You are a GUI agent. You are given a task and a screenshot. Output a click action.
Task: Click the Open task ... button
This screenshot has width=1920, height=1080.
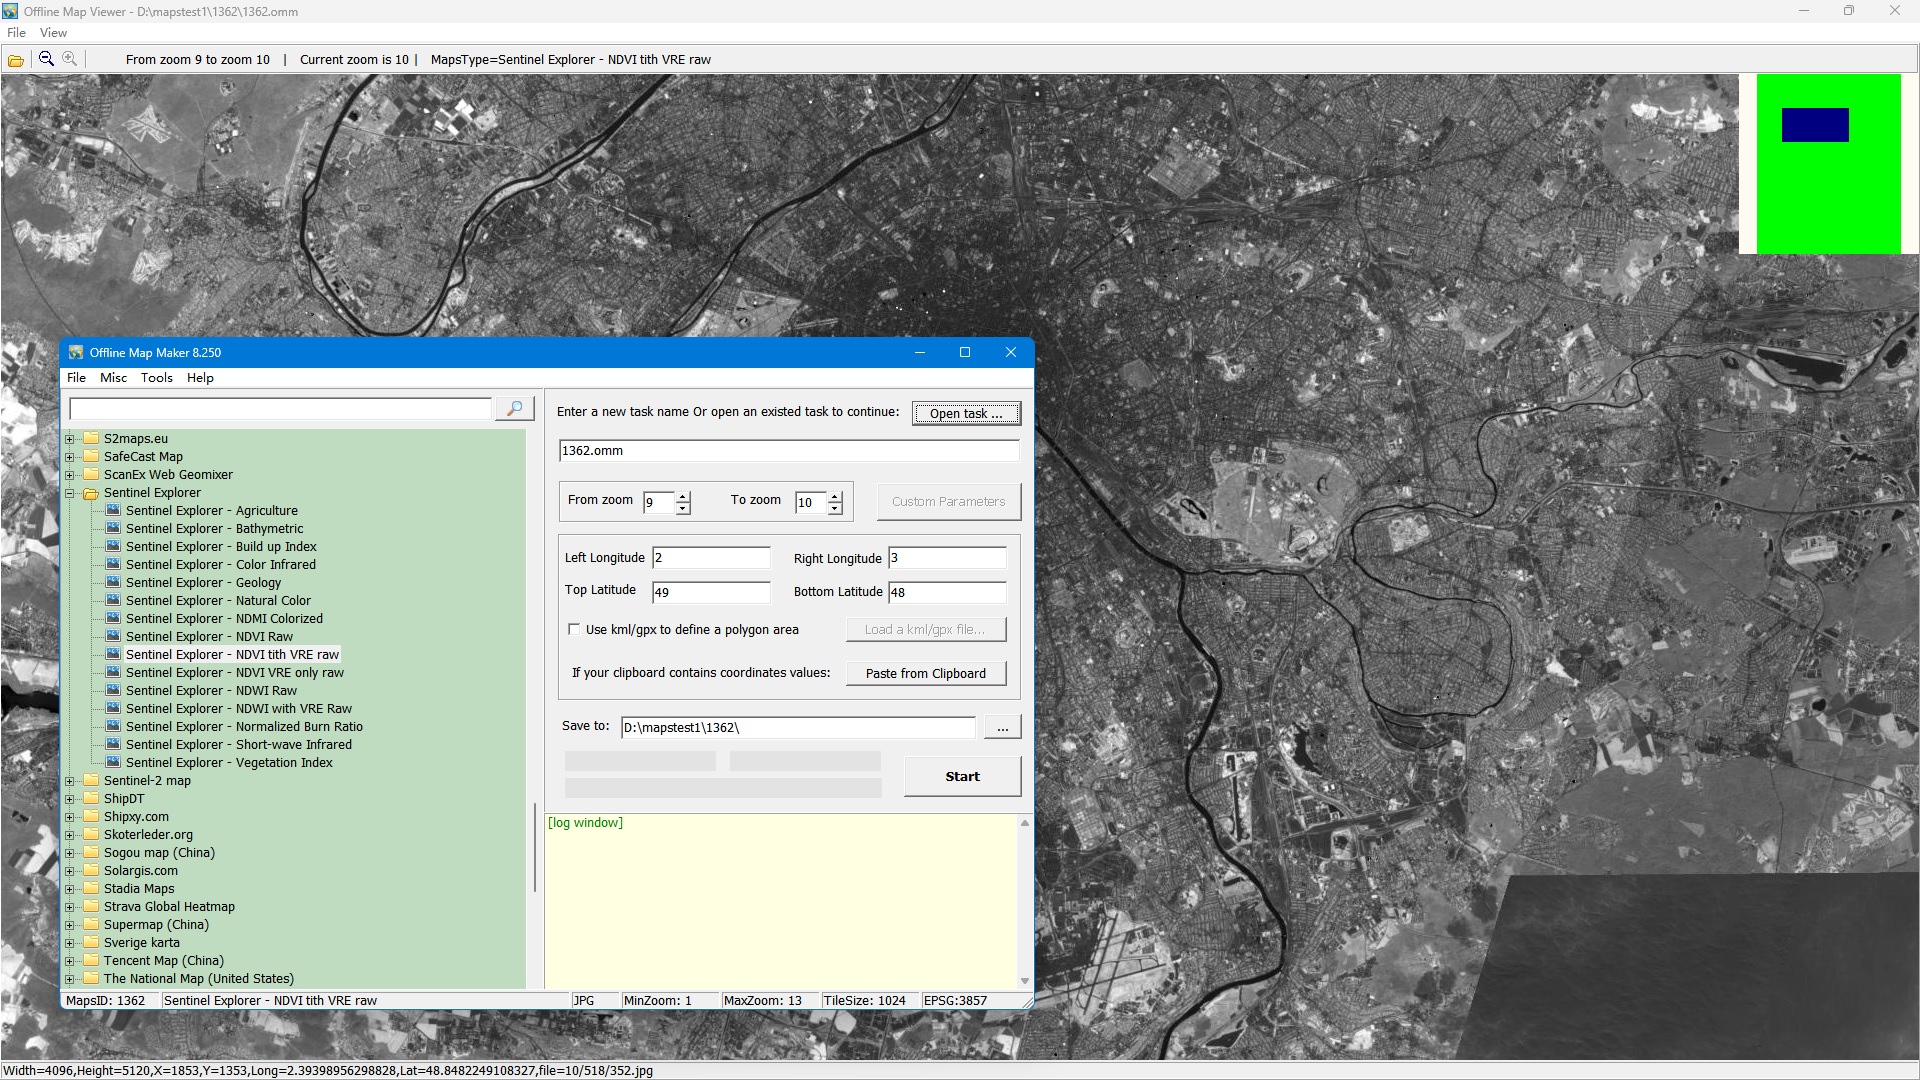966,413
